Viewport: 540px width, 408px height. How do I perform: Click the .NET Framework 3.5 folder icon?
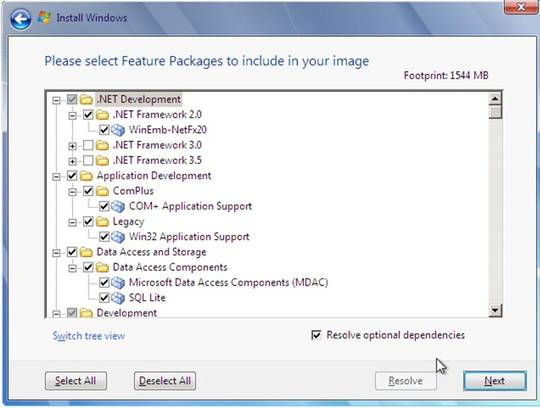point(102,160)
